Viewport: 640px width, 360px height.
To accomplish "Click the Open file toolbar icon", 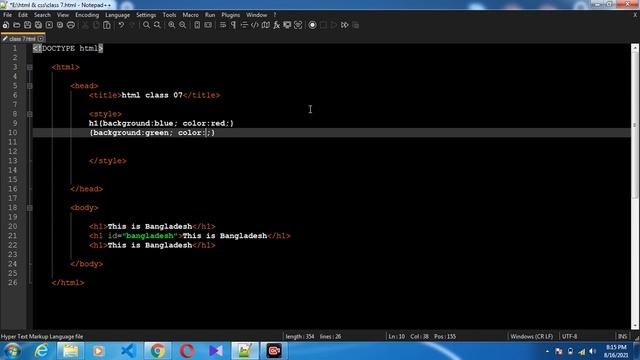I will click(17, 25).
